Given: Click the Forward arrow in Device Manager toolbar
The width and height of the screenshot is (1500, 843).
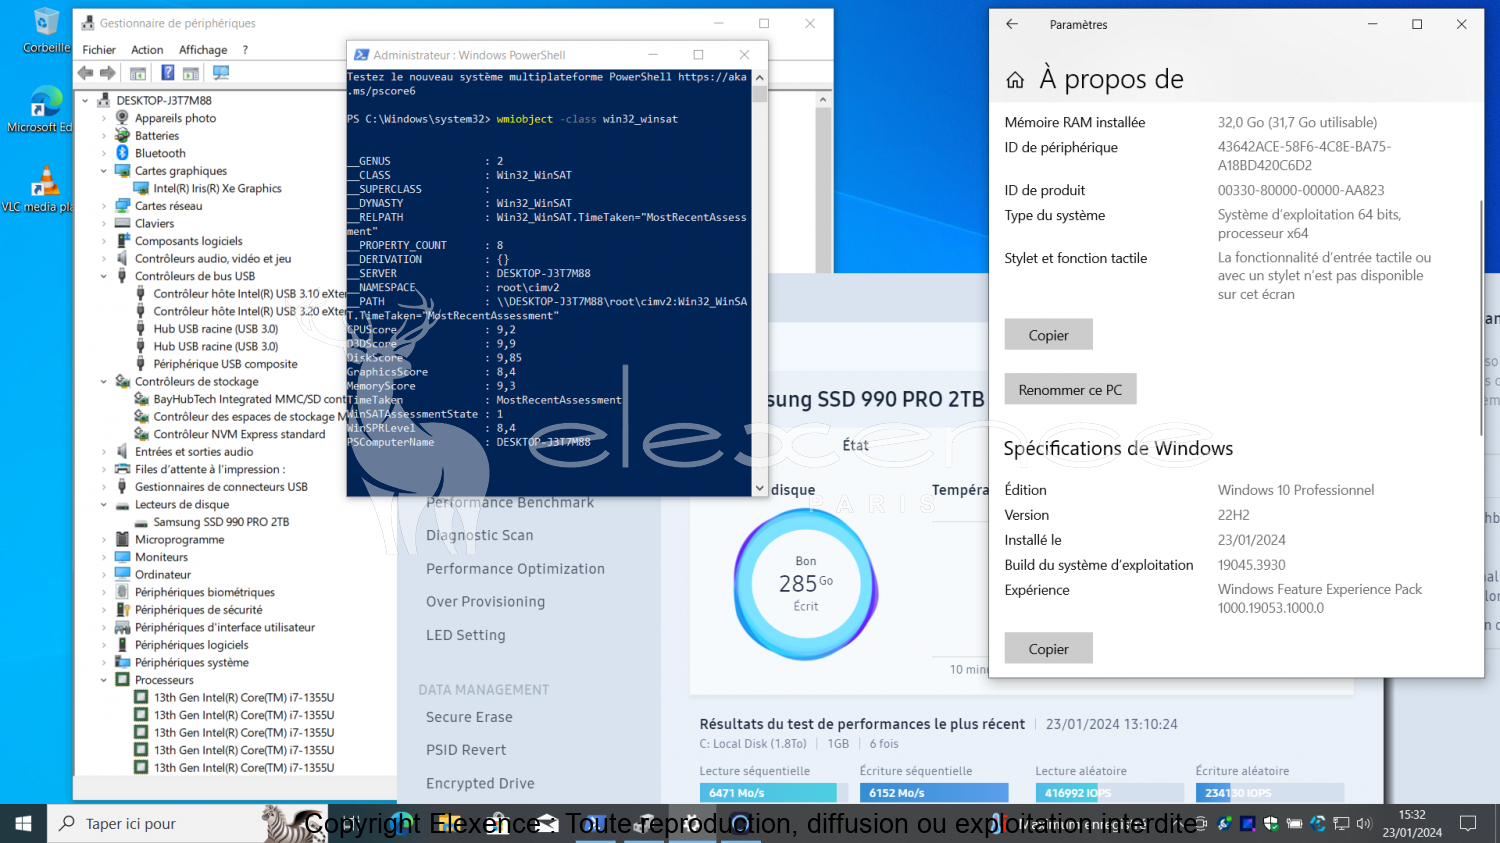Looking at the screenshot, I should click(108, 73).
